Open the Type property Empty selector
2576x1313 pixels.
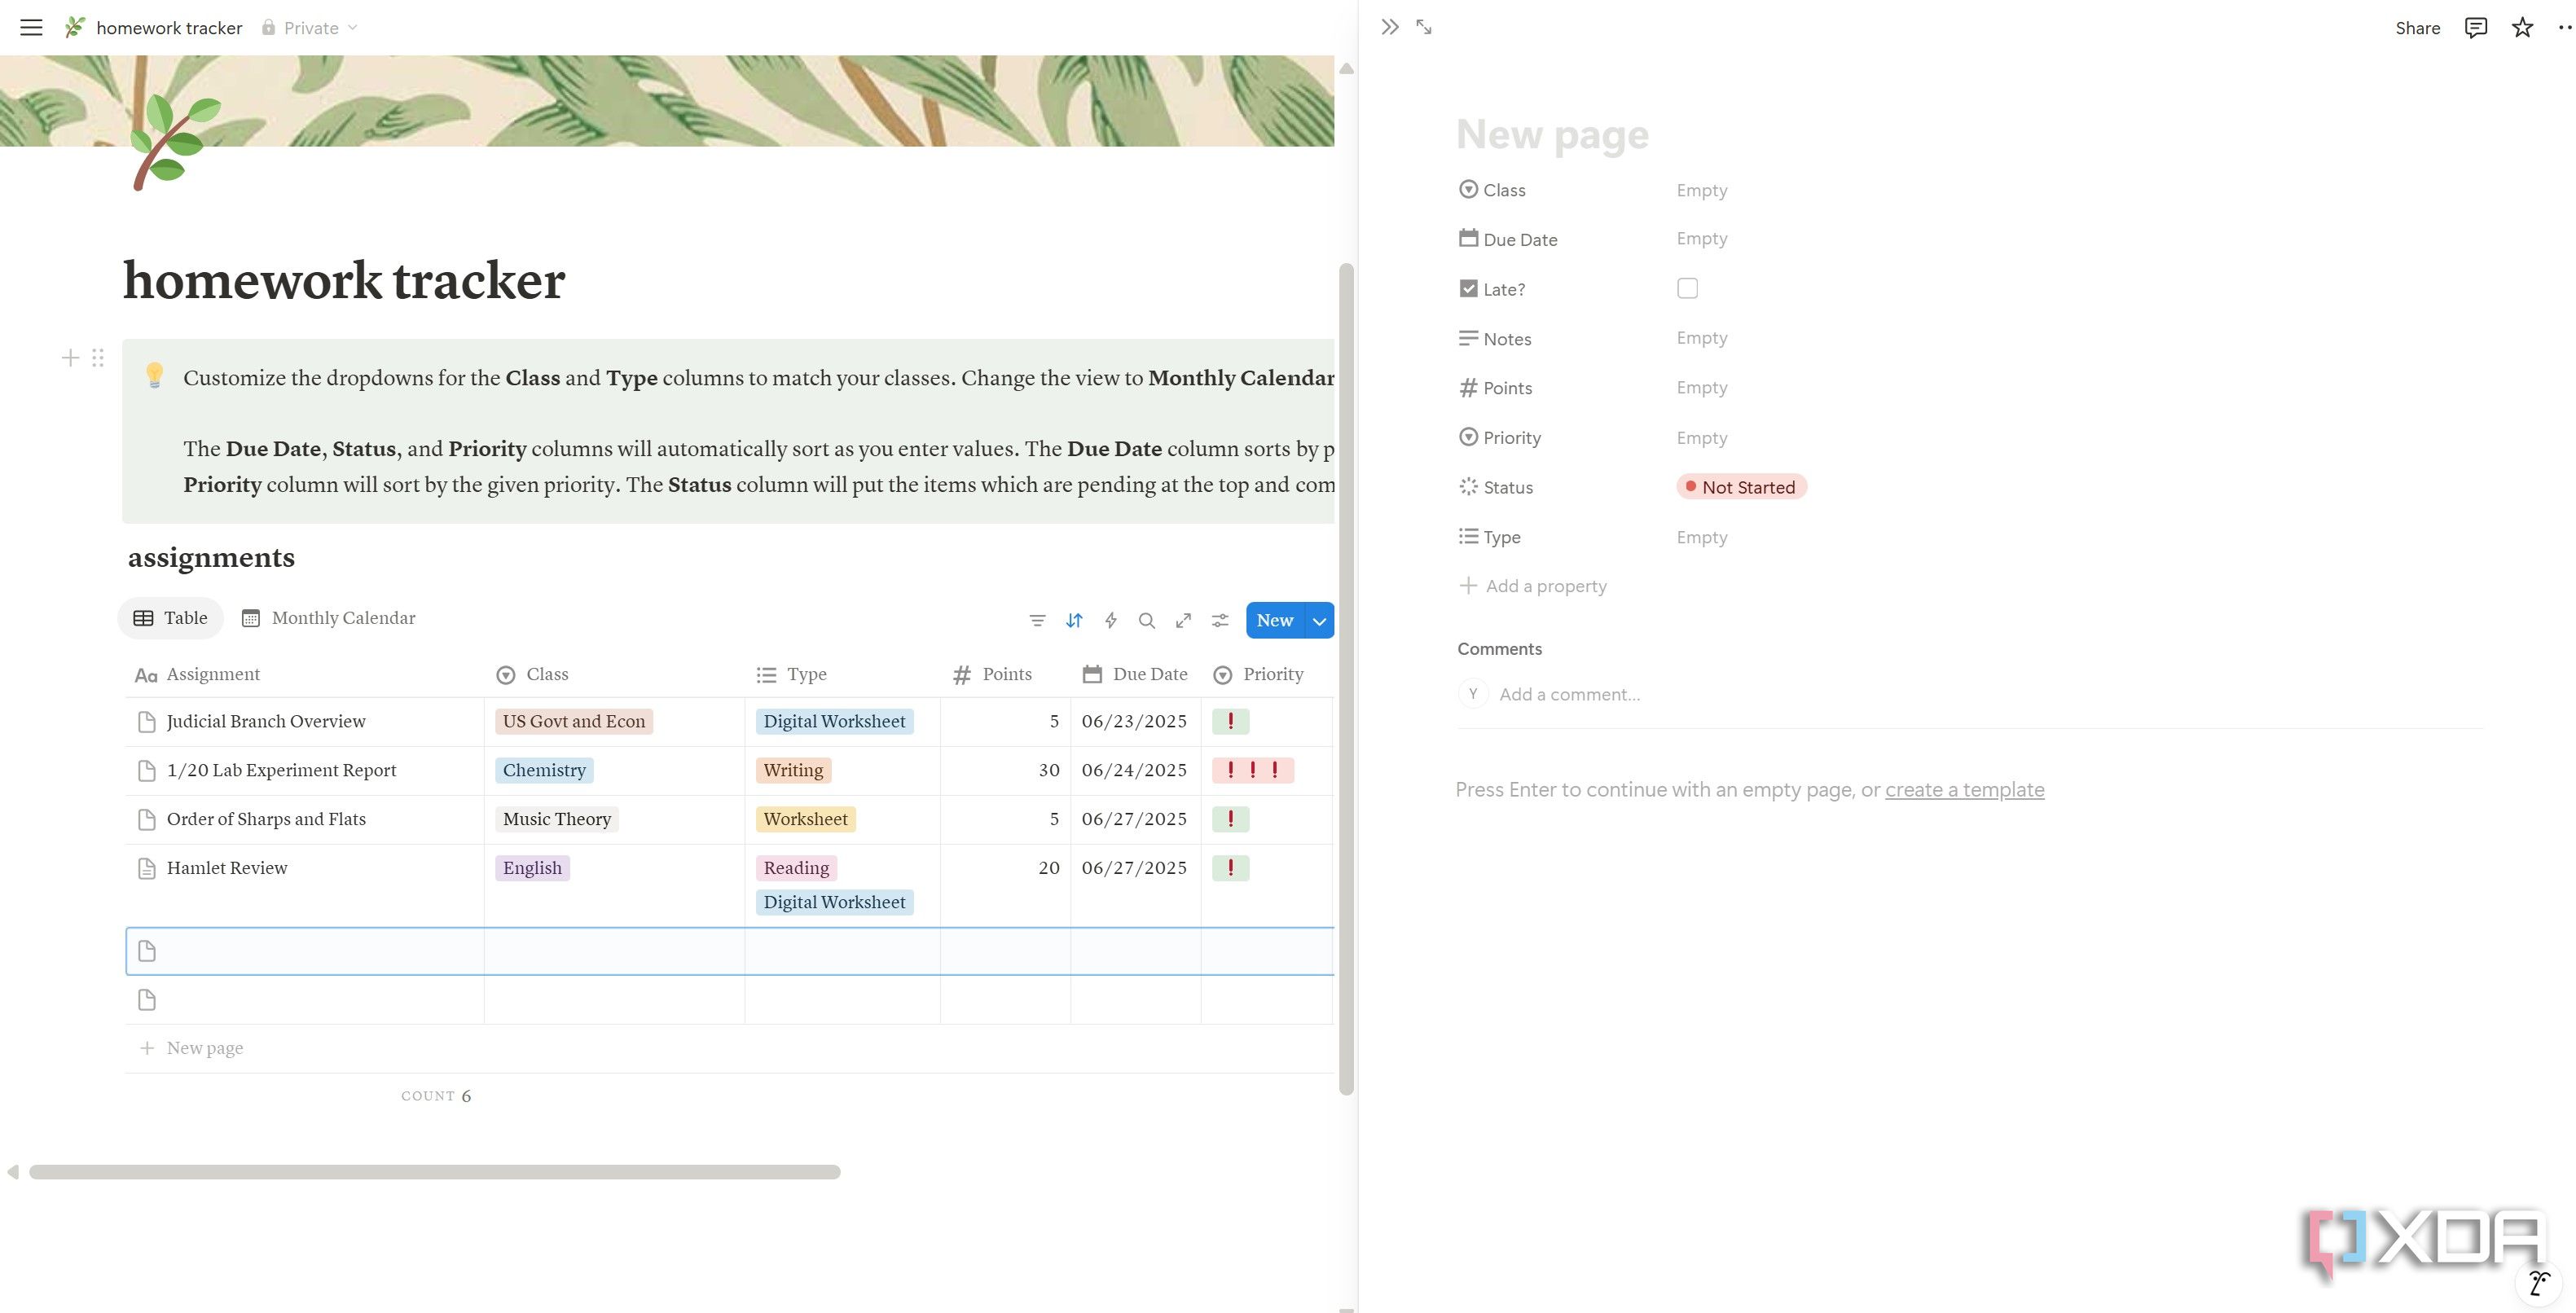[x=1701, y=537]
